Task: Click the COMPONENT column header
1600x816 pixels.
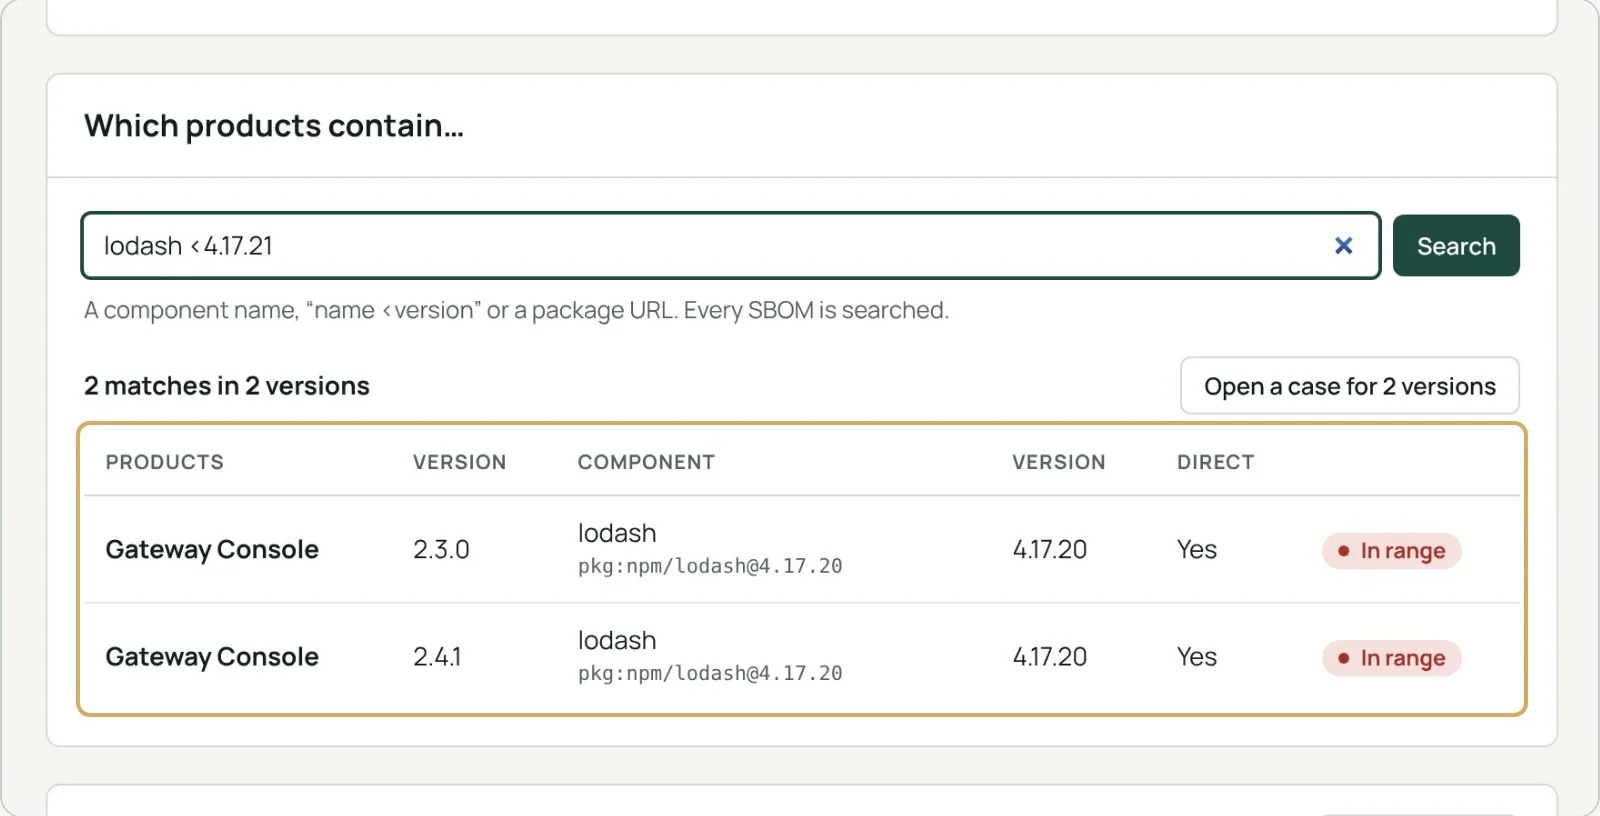Action: click(x=646, y=462)
